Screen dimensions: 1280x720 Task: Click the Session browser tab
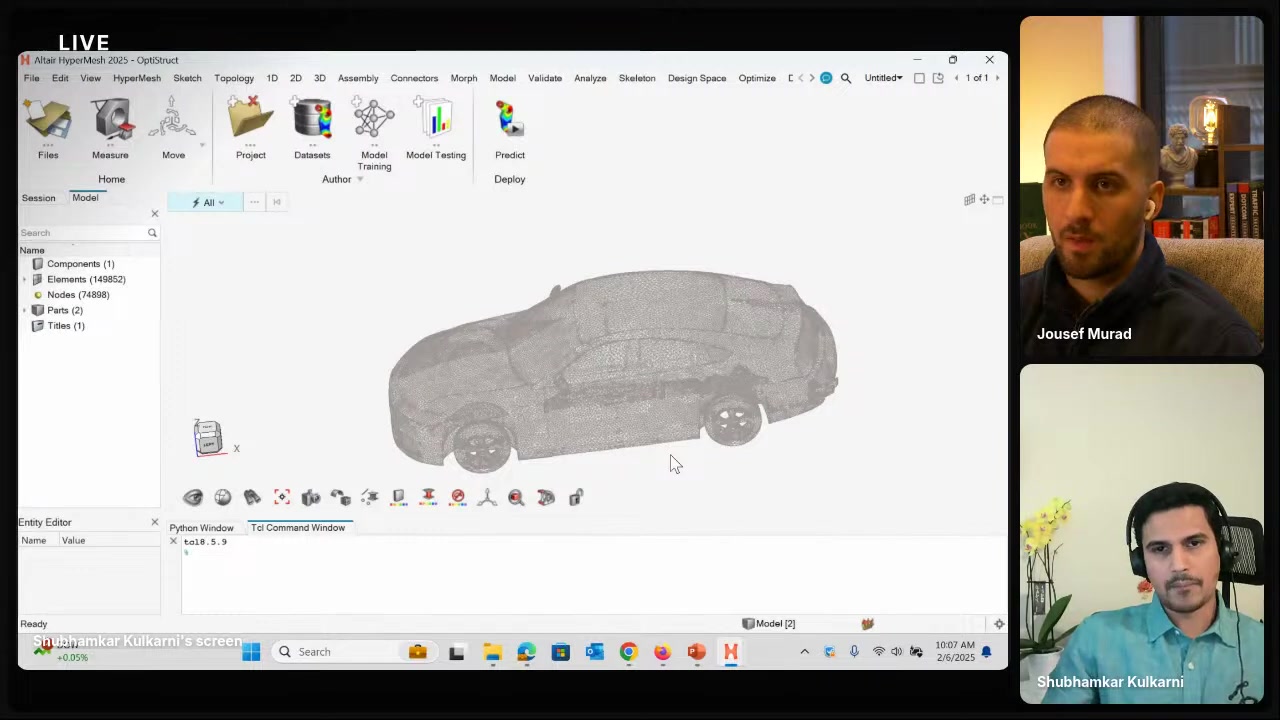pyautogui.click(x=39, y=198)
